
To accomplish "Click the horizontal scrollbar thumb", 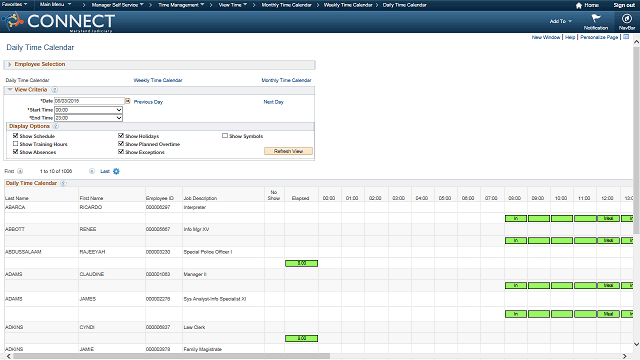I will 171,356.
